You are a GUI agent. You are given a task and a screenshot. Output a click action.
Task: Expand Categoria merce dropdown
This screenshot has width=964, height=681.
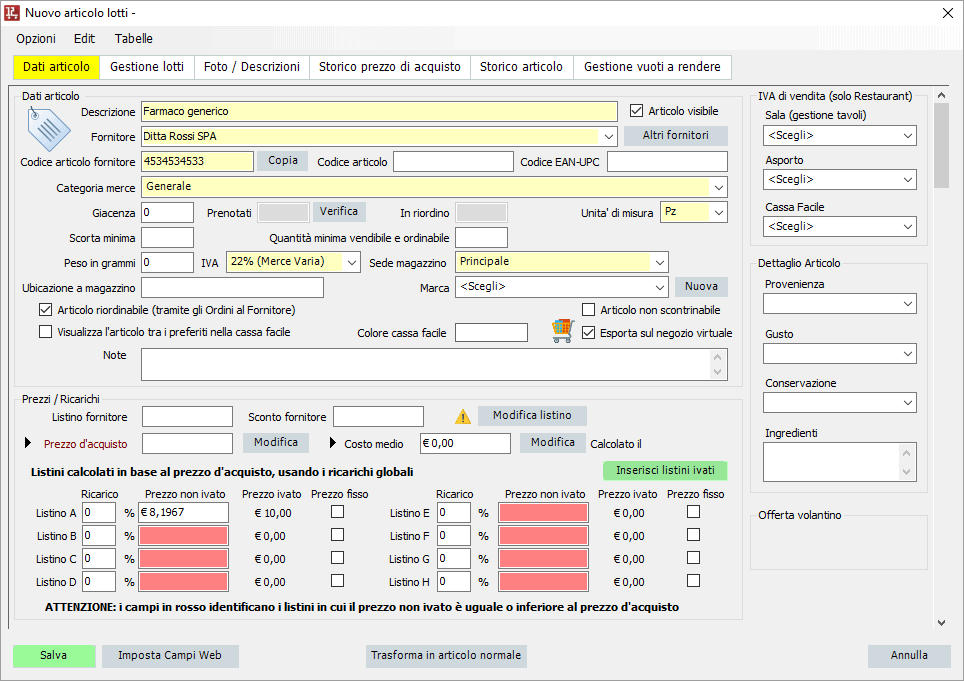(718, 187)
